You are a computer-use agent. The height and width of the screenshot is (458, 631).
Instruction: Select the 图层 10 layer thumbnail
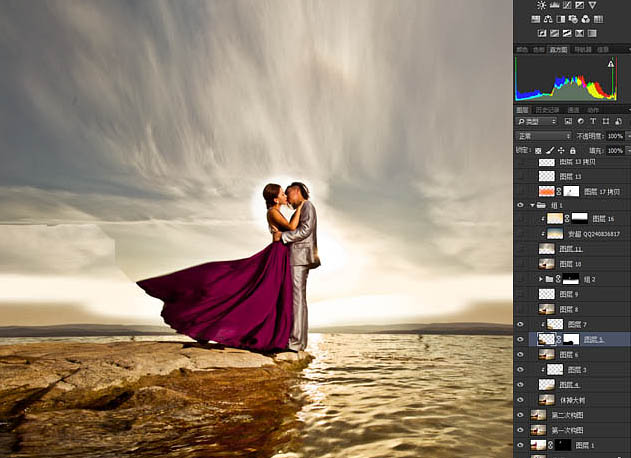[546, 264]
